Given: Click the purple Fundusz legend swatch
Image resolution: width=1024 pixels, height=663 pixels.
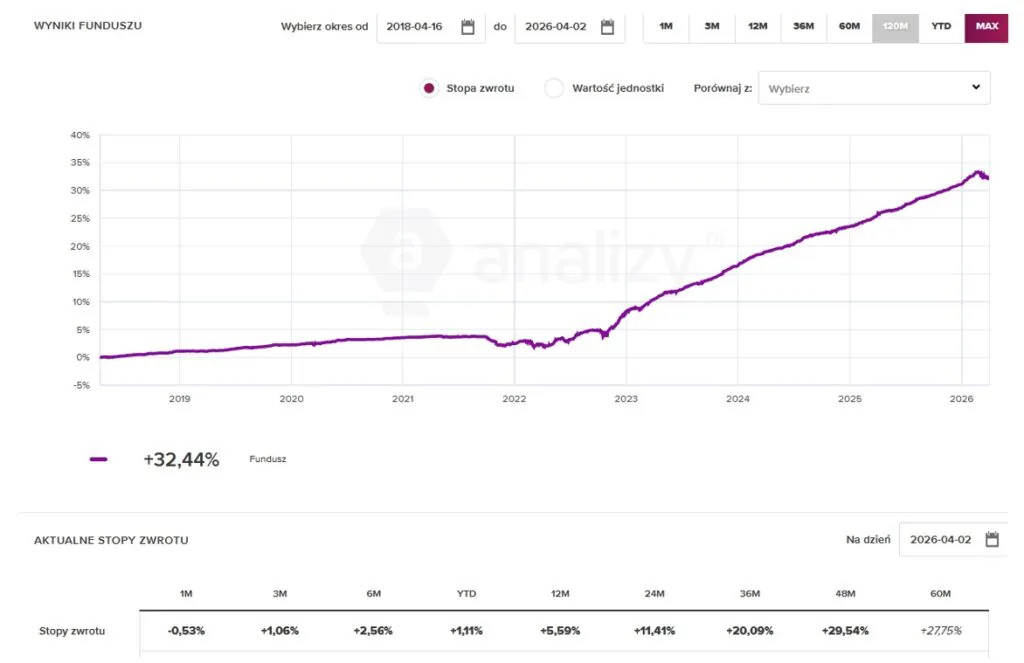Looking at the screenshot, I should pyautogui.click(x=98, y=460).
